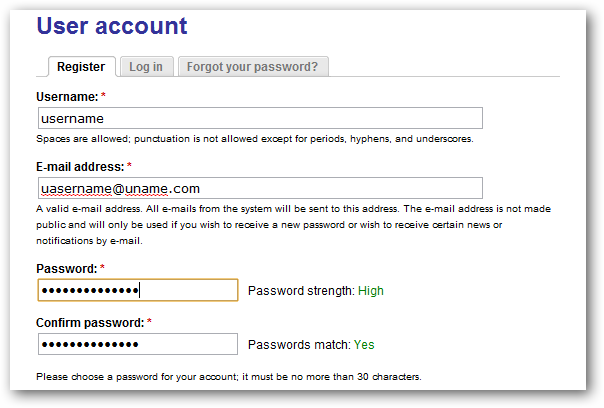This screenshot has width=604, height=408.
Task: Click the 30 characters password hint text
Action: click(228, 377)
